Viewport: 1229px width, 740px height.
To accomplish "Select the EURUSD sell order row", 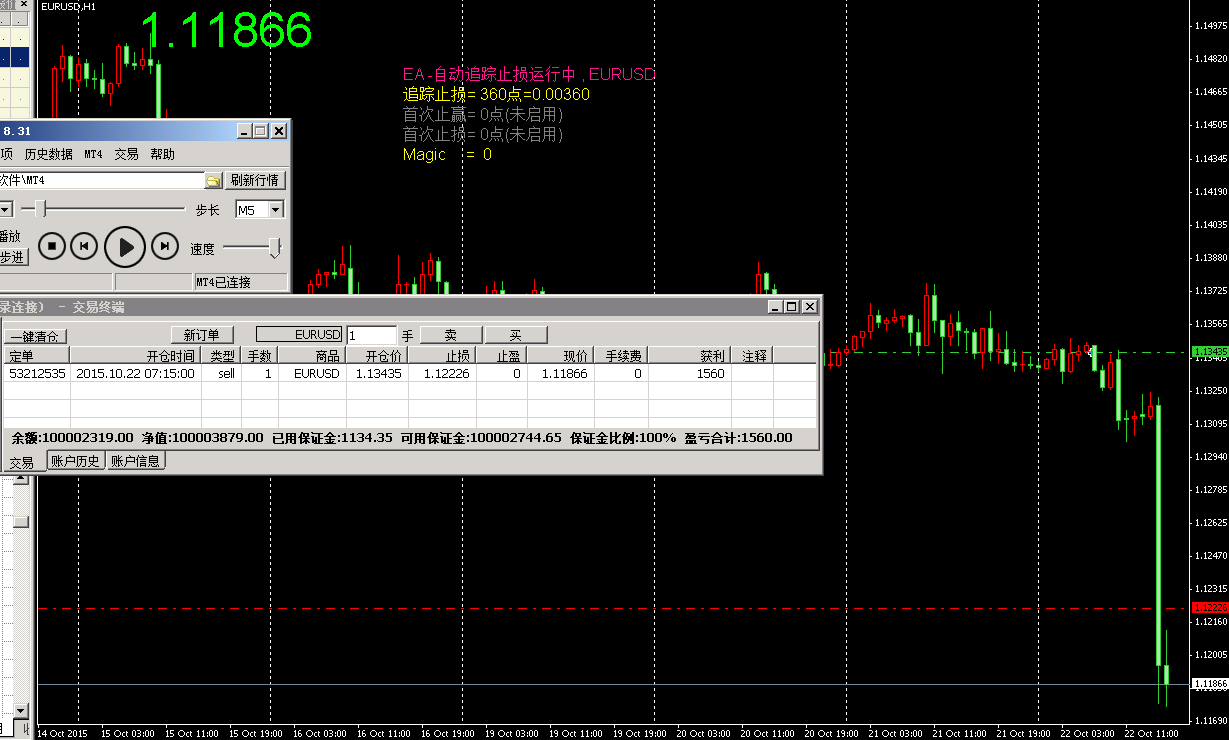I will coord(300,373).
